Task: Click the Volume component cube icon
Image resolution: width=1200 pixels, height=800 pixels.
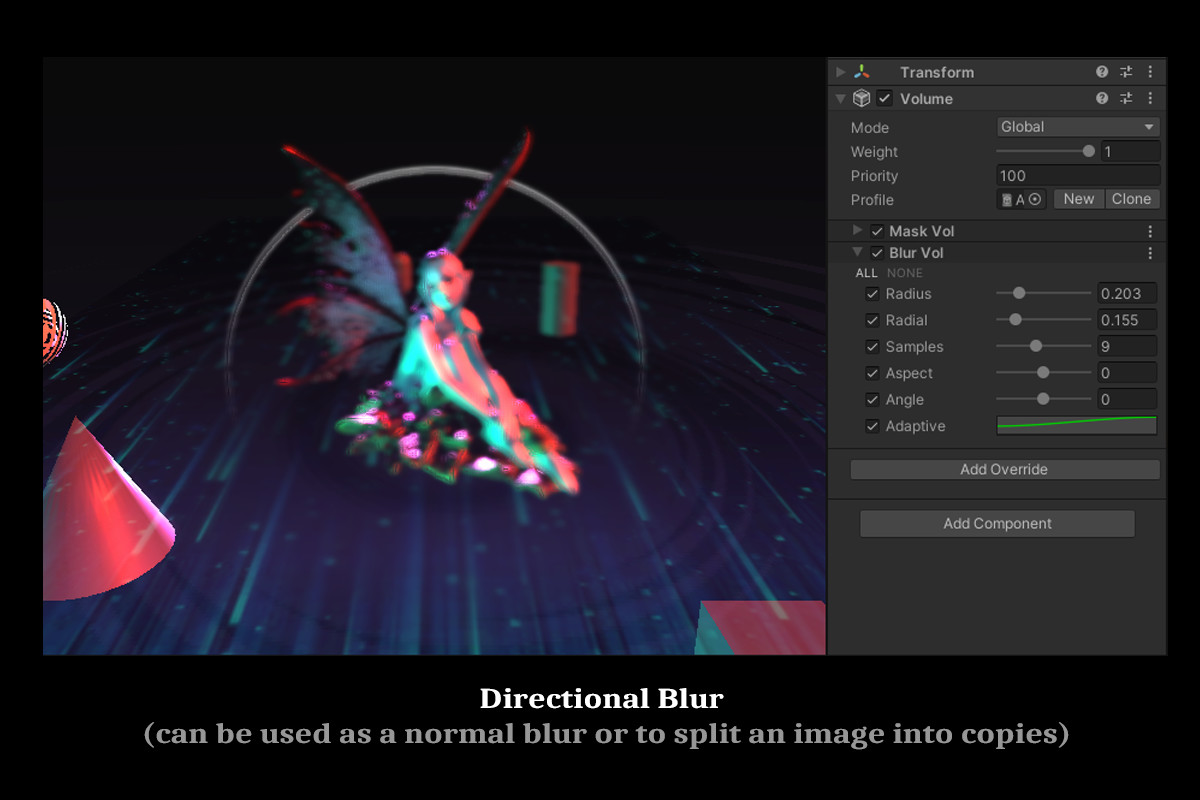Action: [x=861, y=98]
